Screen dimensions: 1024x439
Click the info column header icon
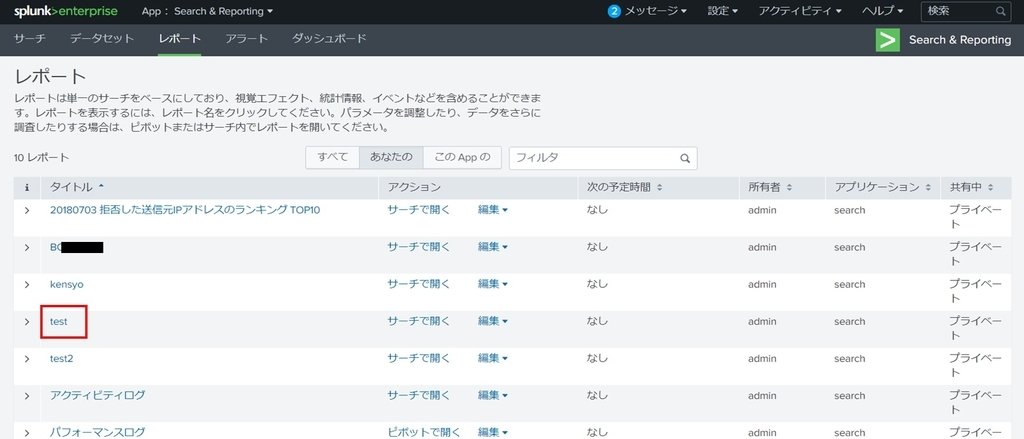click(26, 187)
